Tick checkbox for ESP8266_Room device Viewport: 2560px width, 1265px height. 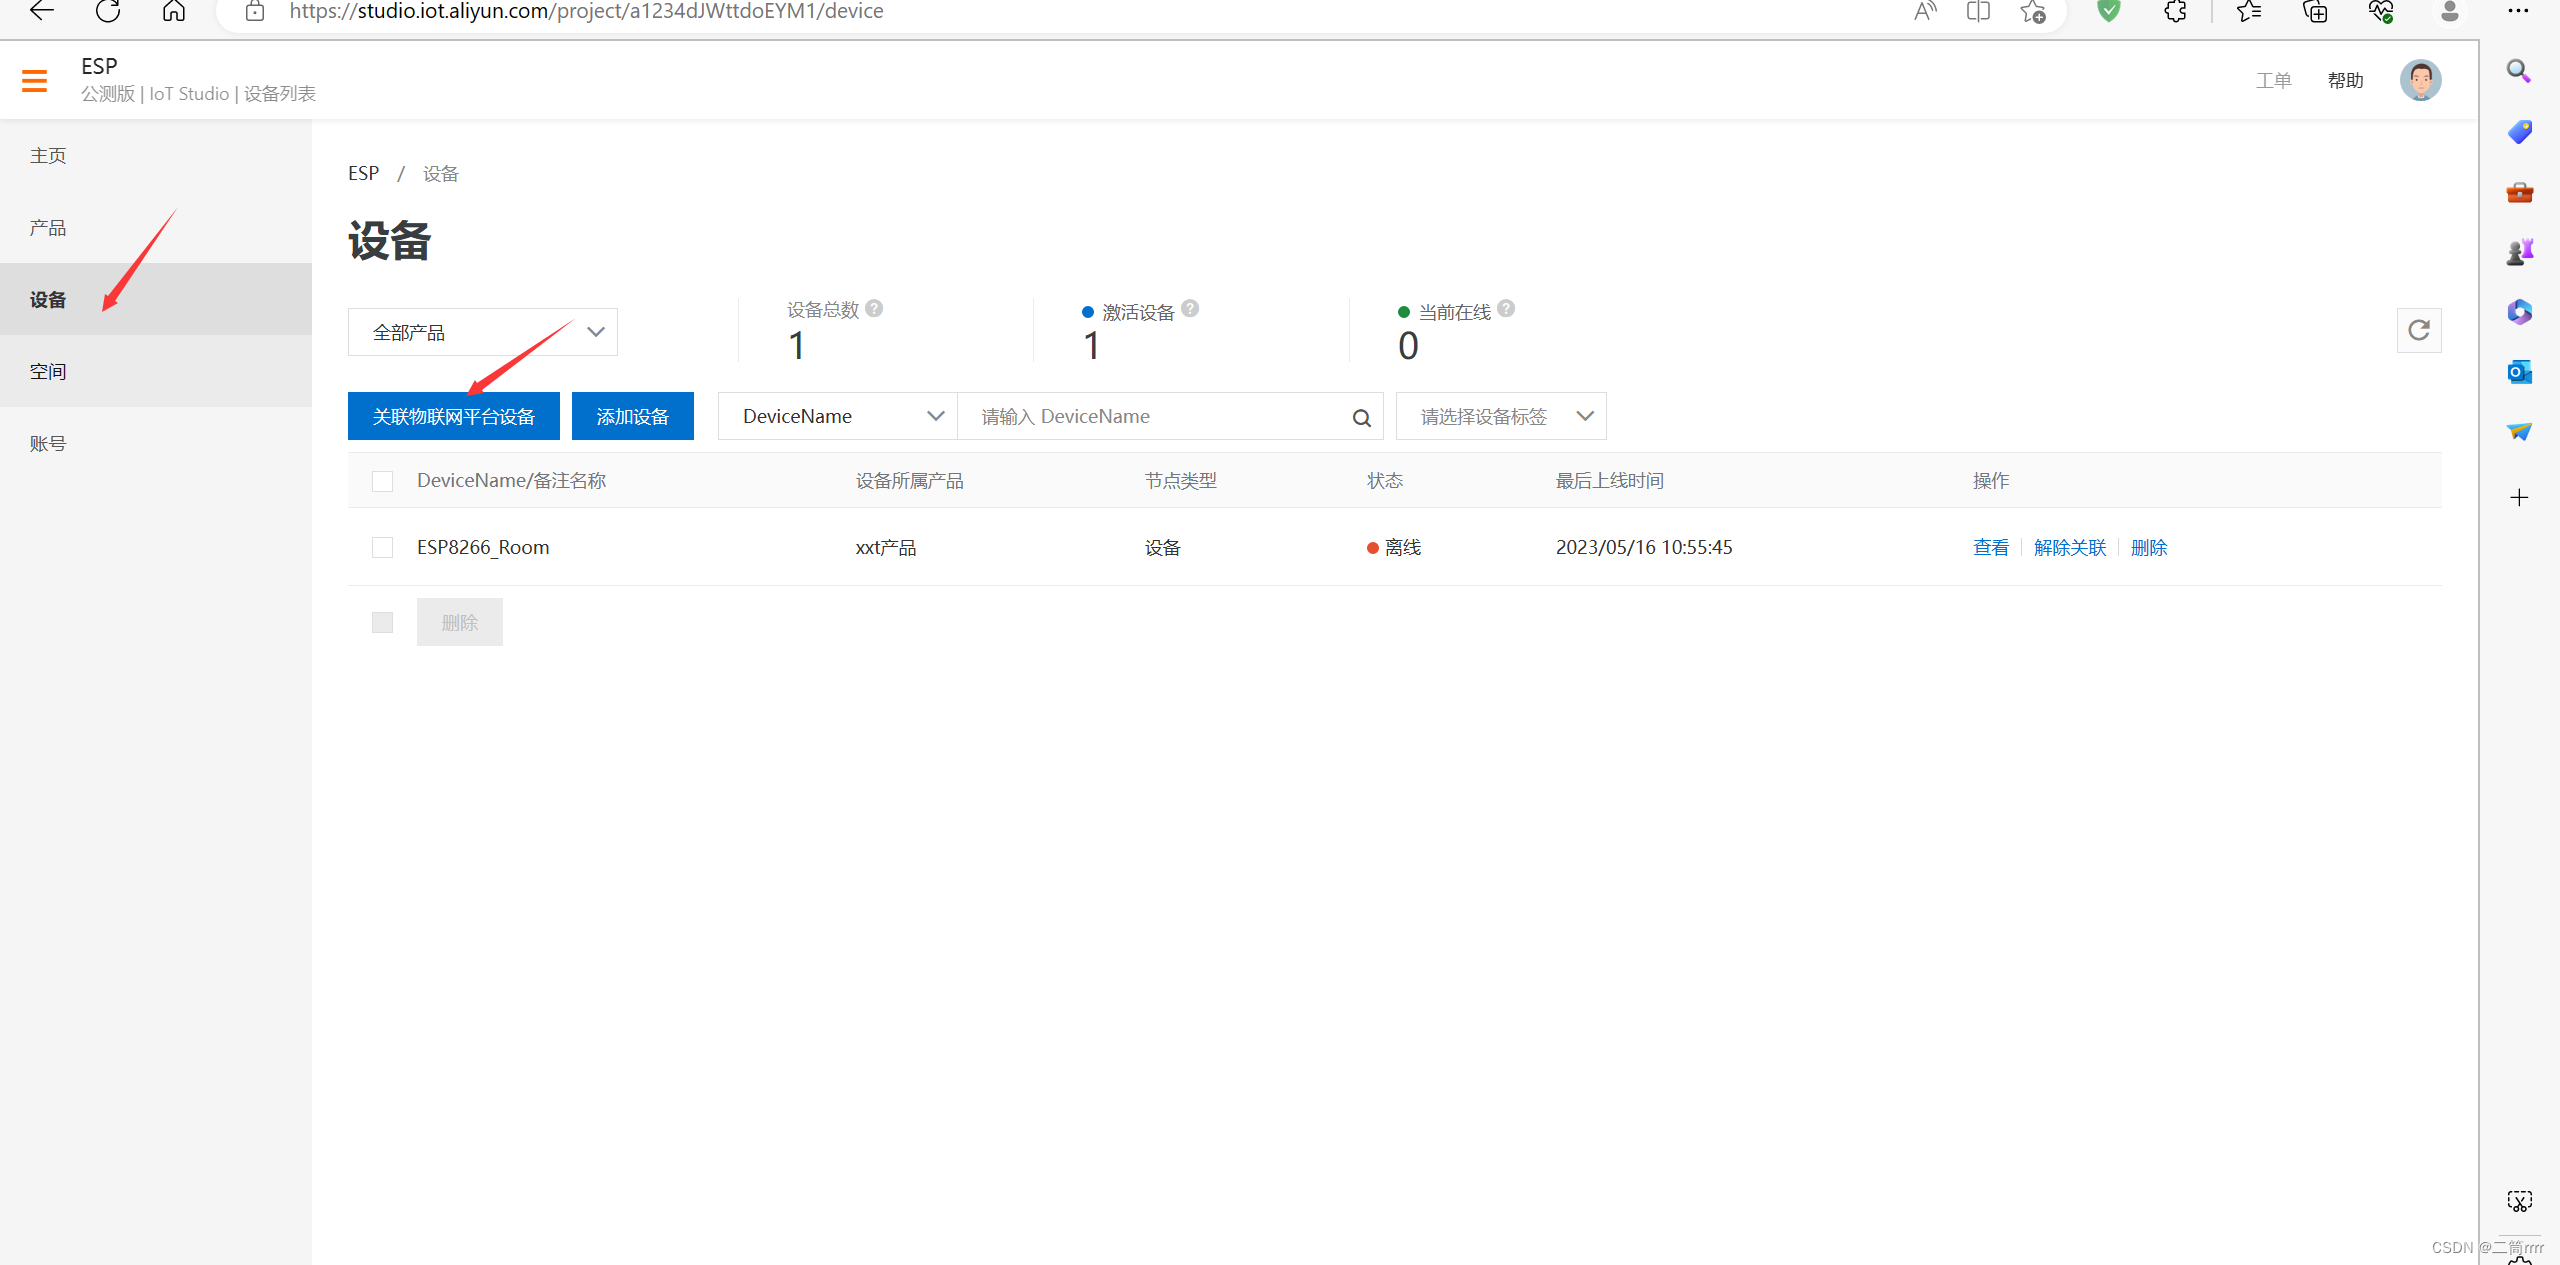click(x=382, y=548)
